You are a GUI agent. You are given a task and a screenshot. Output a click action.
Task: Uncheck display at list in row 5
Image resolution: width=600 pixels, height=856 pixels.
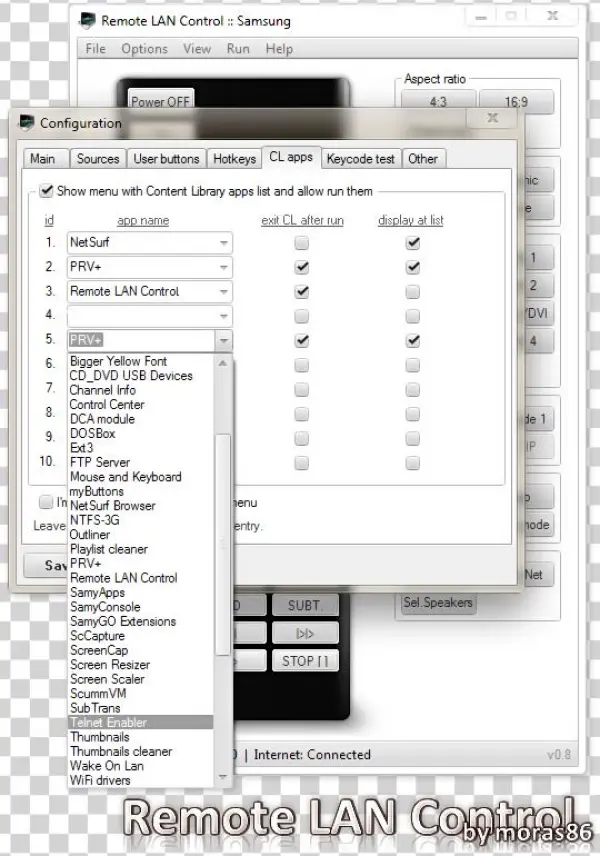point(413,341)
